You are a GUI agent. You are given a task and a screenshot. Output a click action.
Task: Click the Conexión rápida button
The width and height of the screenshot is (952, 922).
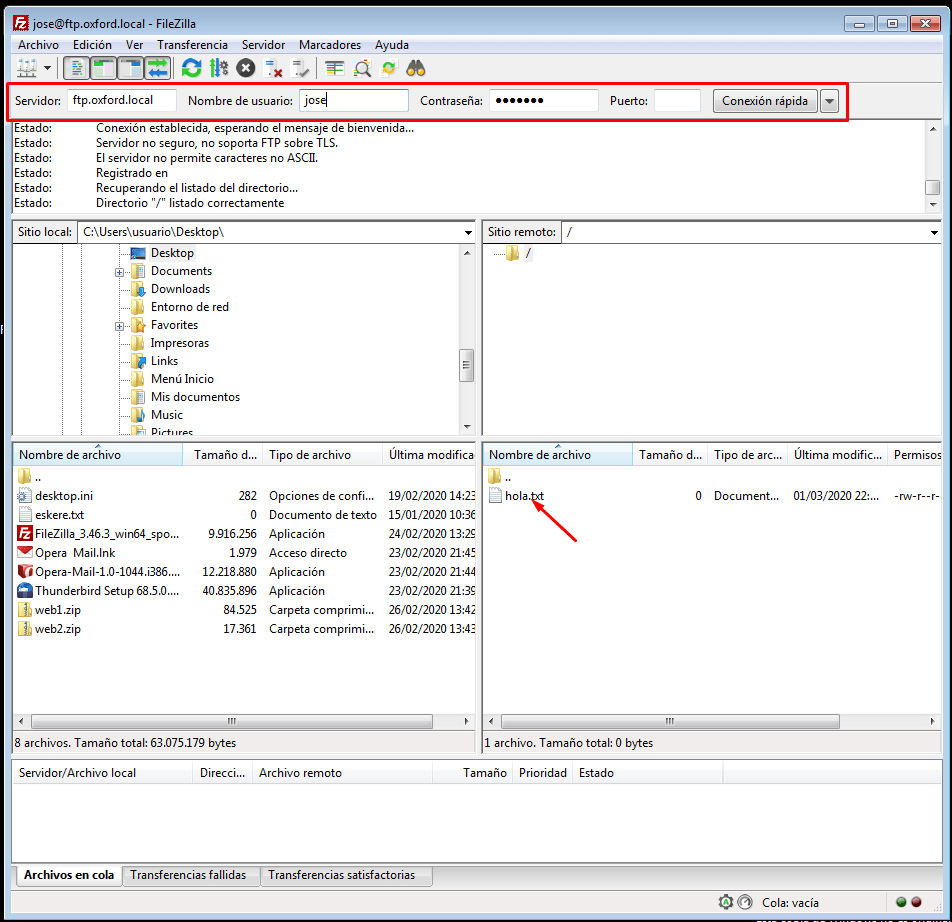(x=765, y=101)
